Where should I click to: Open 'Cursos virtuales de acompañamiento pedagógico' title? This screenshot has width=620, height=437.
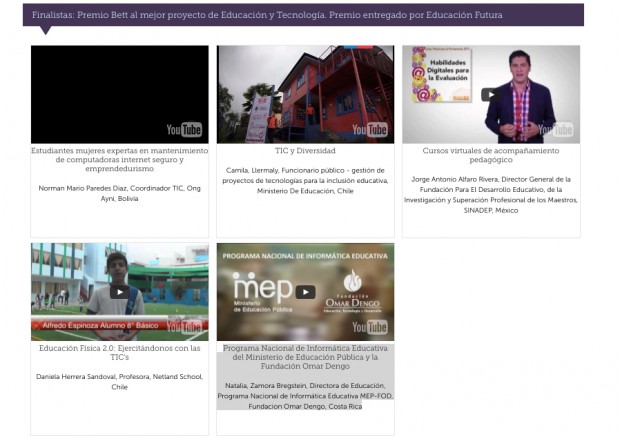coord(490,156)
